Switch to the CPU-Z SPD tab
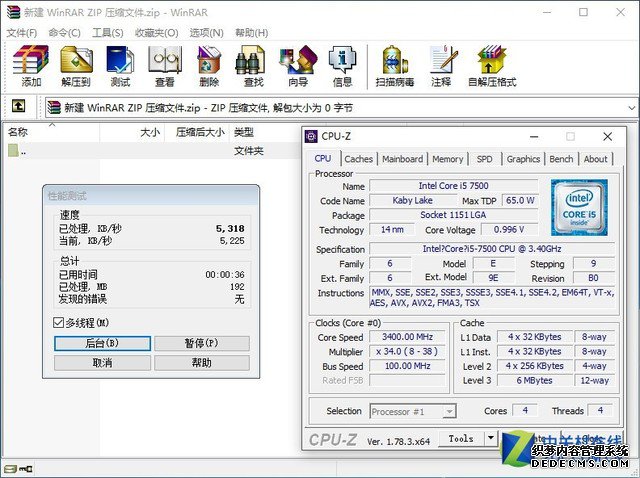Screen dimensions: 640x478 [x=484, y=159]
